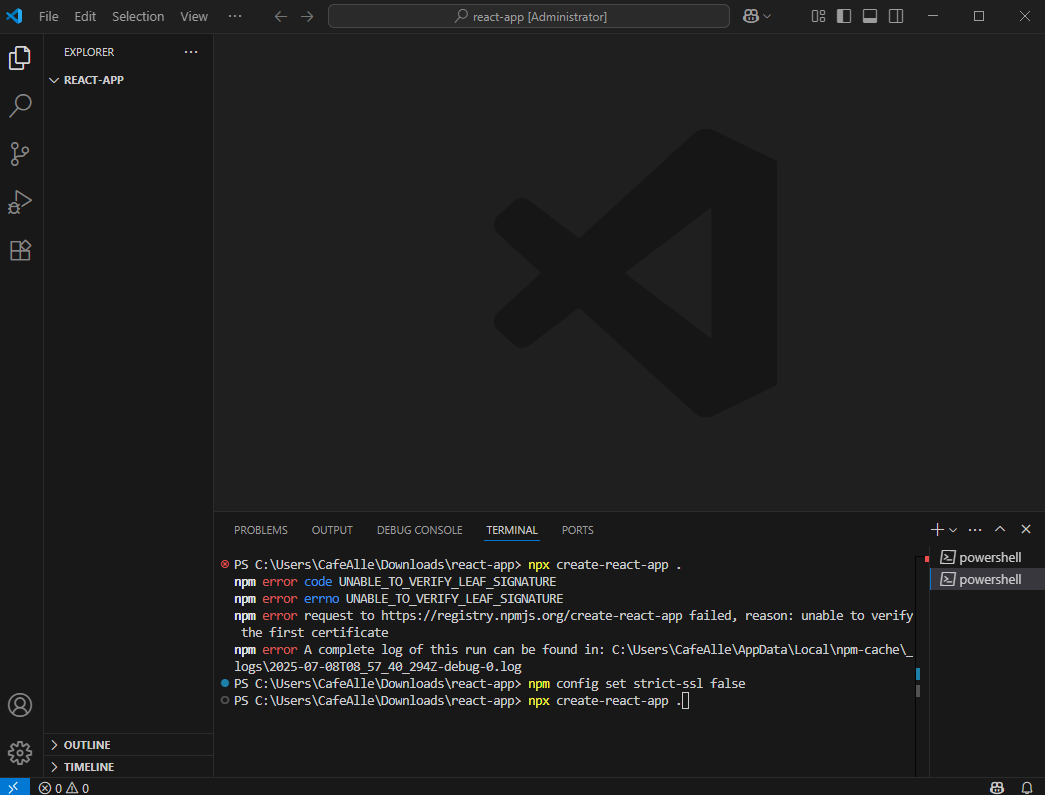Open the View menu

click(194, 17)
